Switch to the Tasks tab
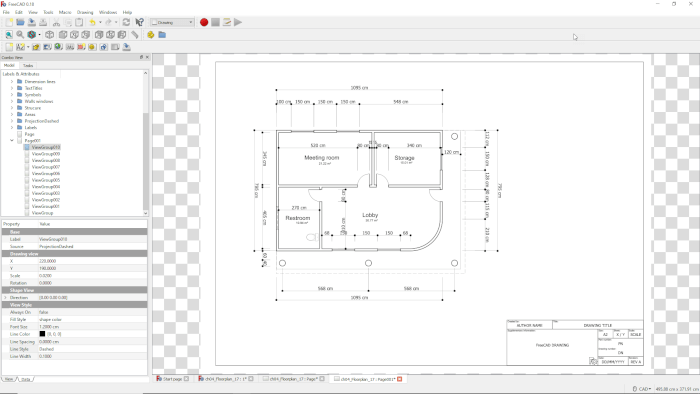700x394 pixels. [x=28, y=66]
